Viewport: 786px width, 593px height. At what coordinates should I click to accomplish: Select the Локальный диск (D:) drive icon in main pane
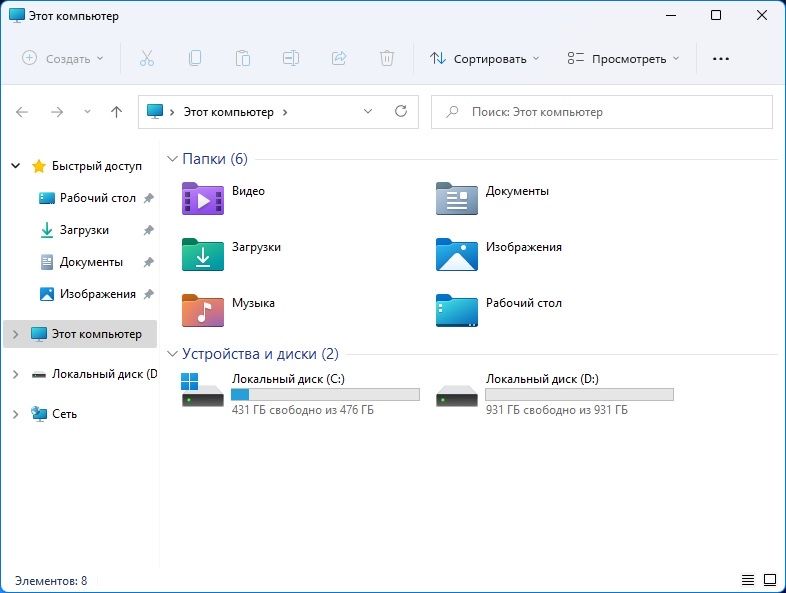[x=457, y=395]
